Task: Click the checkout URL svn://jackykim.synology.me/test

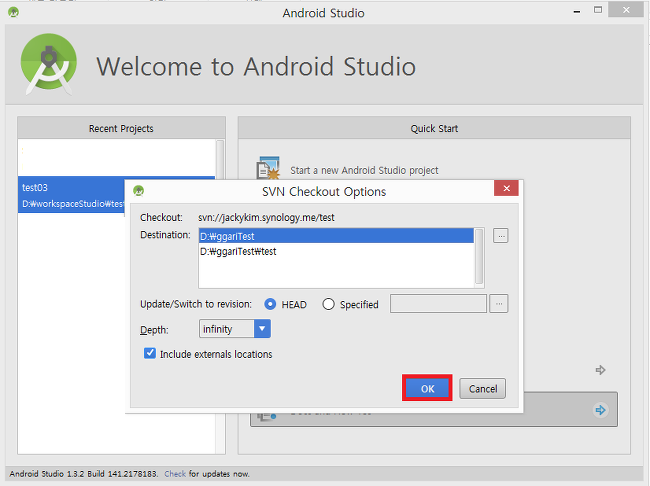Action: pyautogui.click(x=266, y=218)
